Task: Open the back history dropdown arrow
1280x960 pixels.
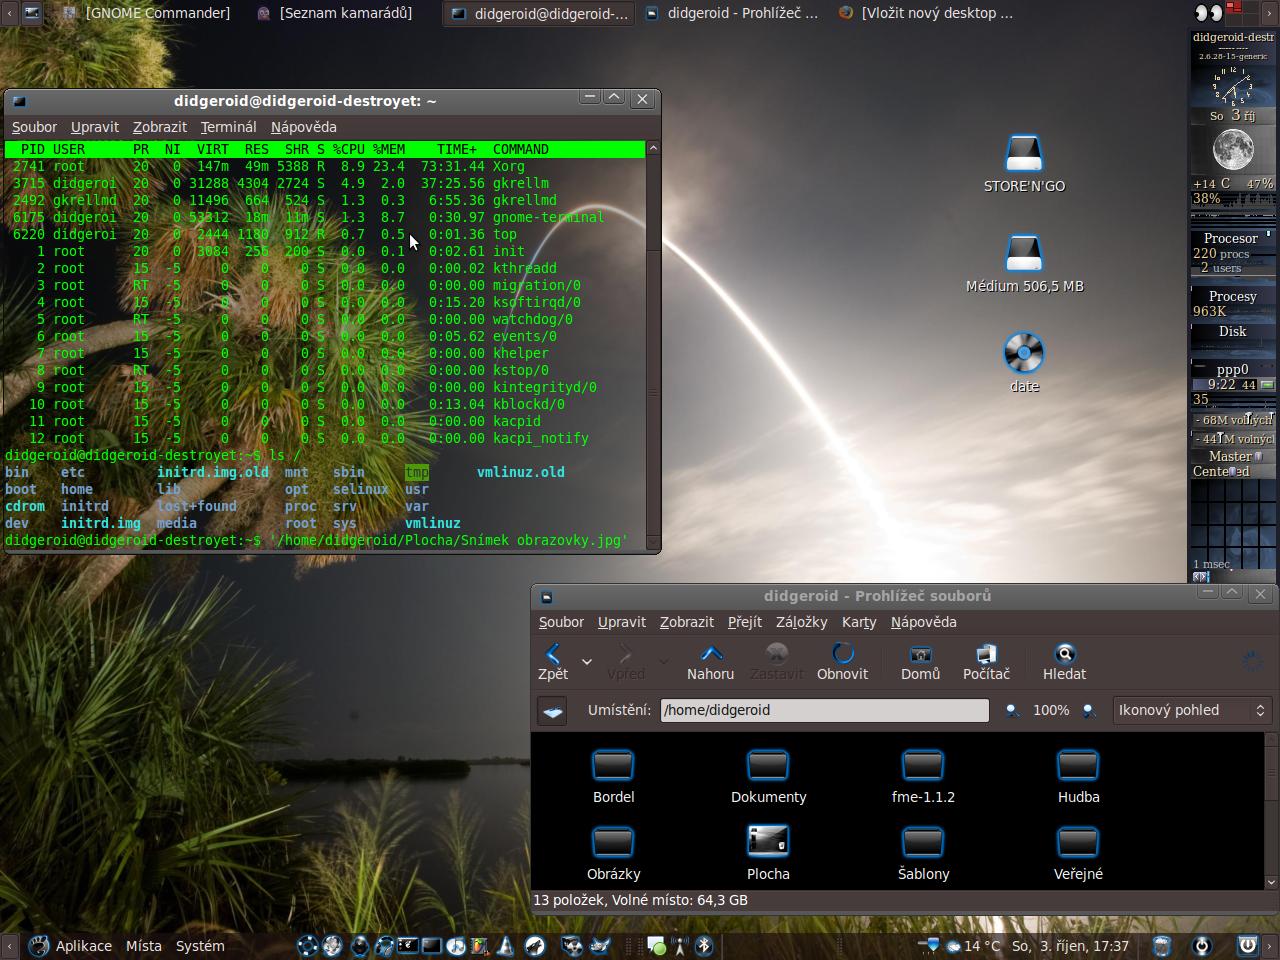Action: click(587, 661)
